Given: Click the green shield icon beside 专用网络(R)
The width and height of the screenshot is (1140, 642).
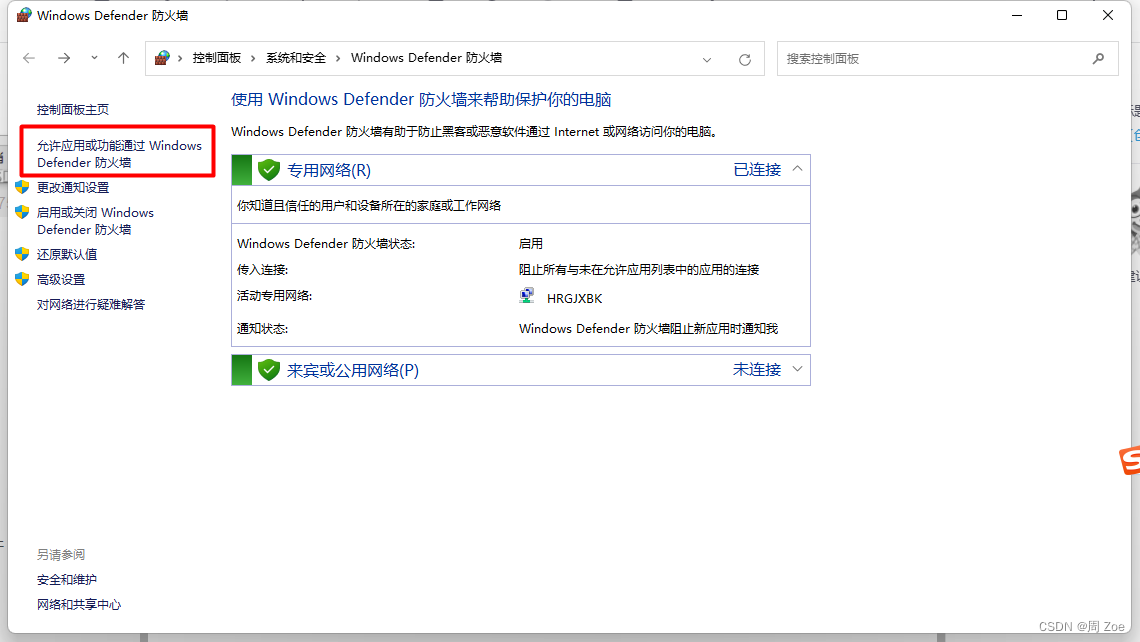Looking at the screenshot, I should tap(268, 169).
